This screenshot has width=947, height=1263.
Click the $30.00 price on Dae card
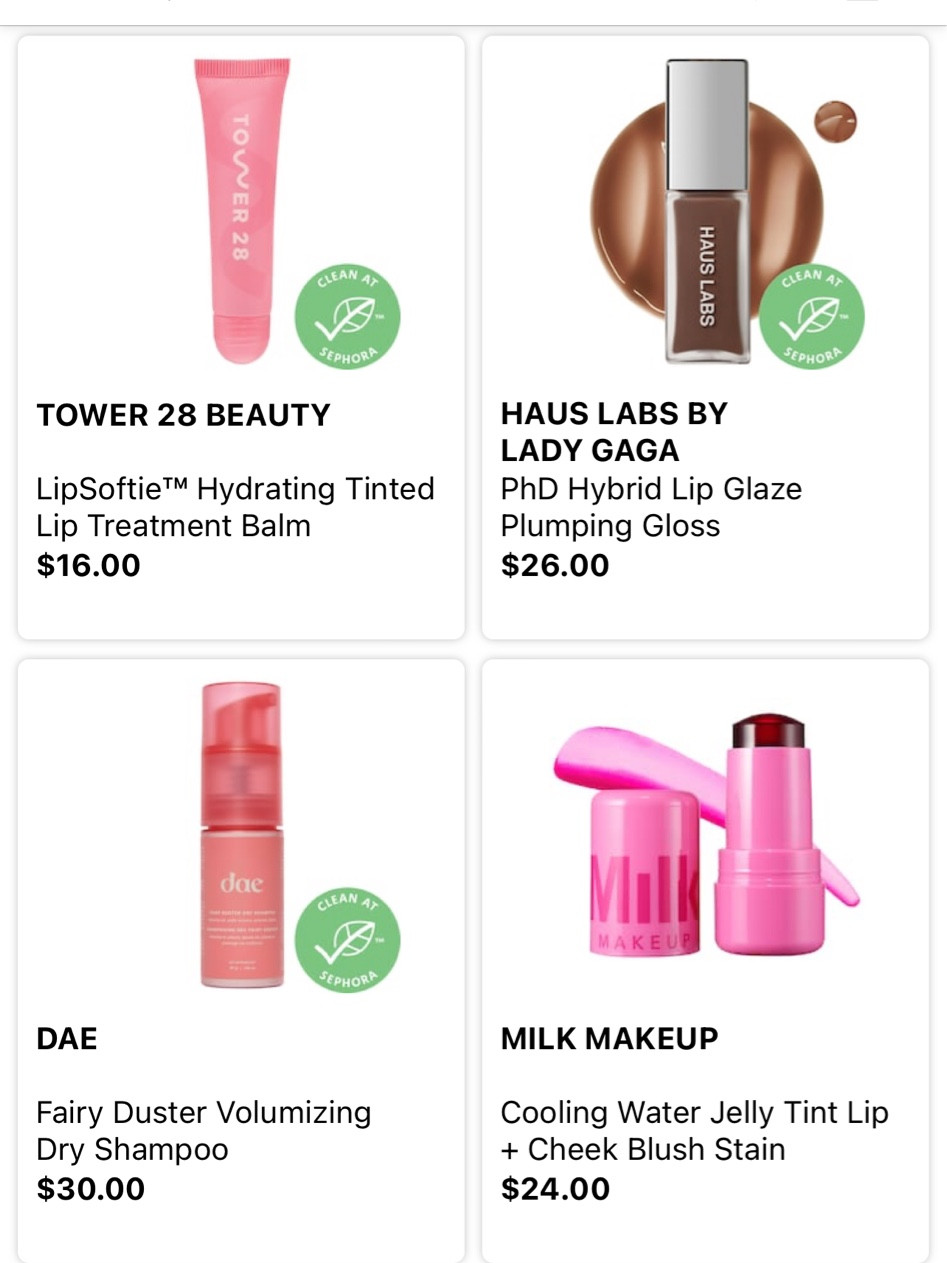pyautogui.click(x=90, y=1189)
